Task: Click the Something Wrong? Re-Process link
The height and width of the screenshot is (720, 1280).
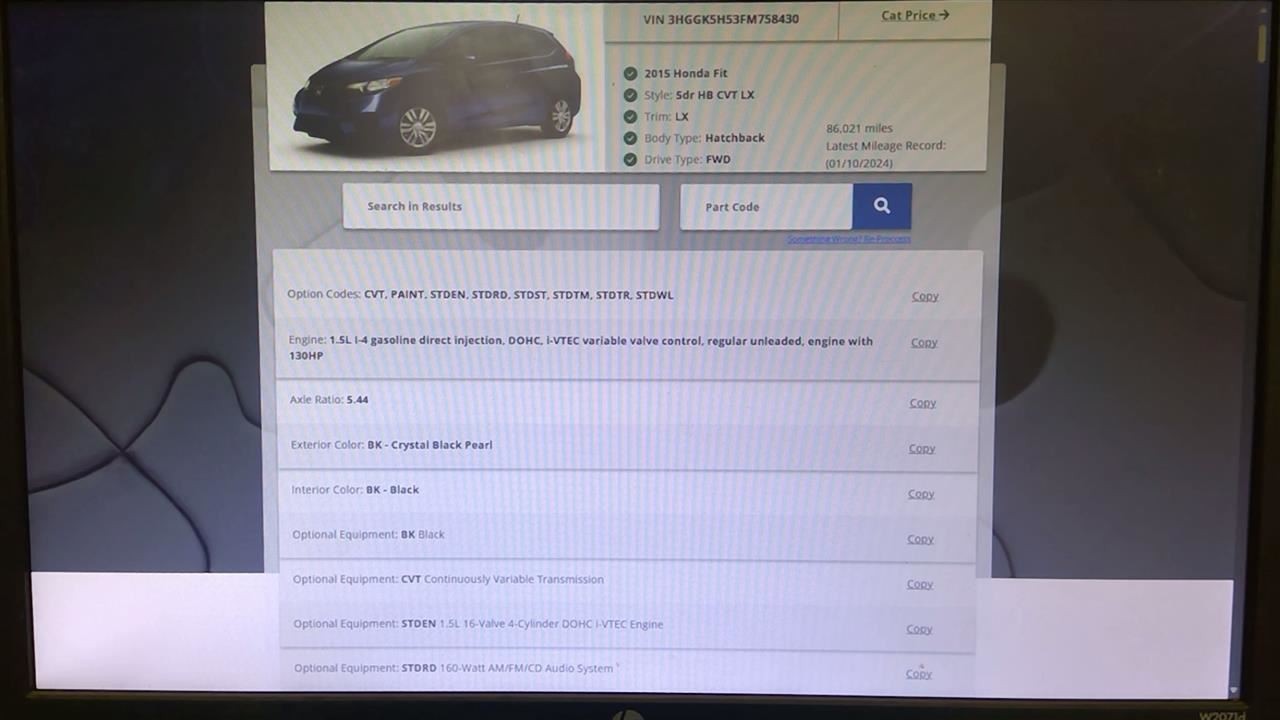Action: pyautogui.click(x=848, y=239)
